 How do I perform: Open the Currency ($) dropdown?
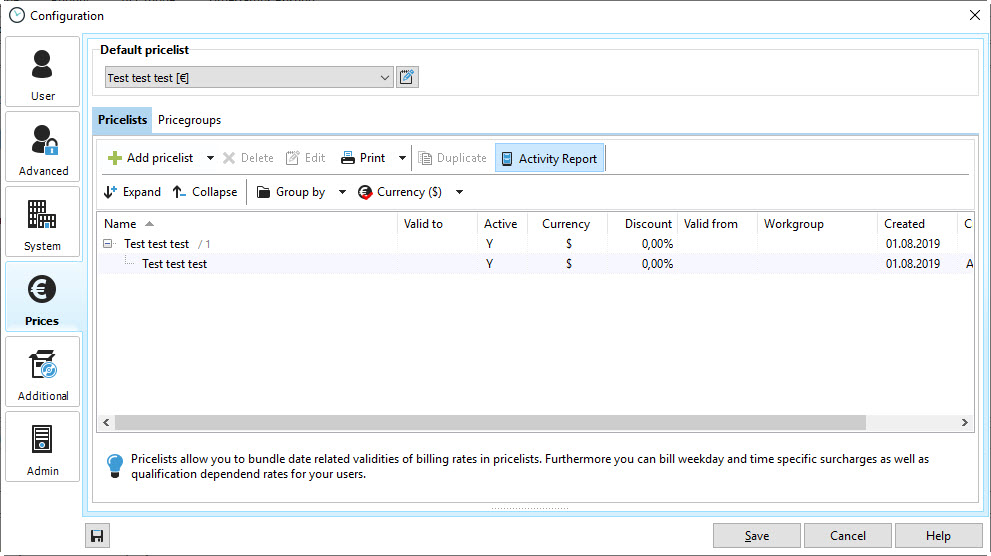pyautogui.click(x=411, y=192)
